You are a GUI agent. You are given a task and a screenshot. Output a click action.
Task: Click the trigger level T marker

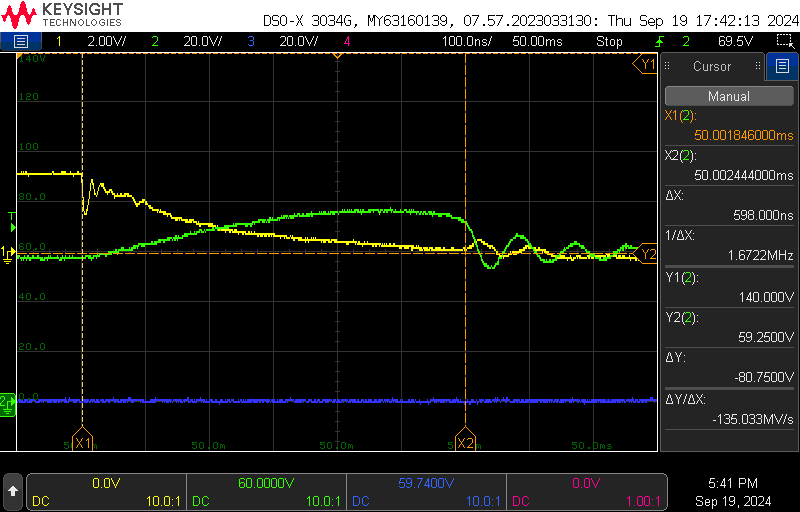12,223
